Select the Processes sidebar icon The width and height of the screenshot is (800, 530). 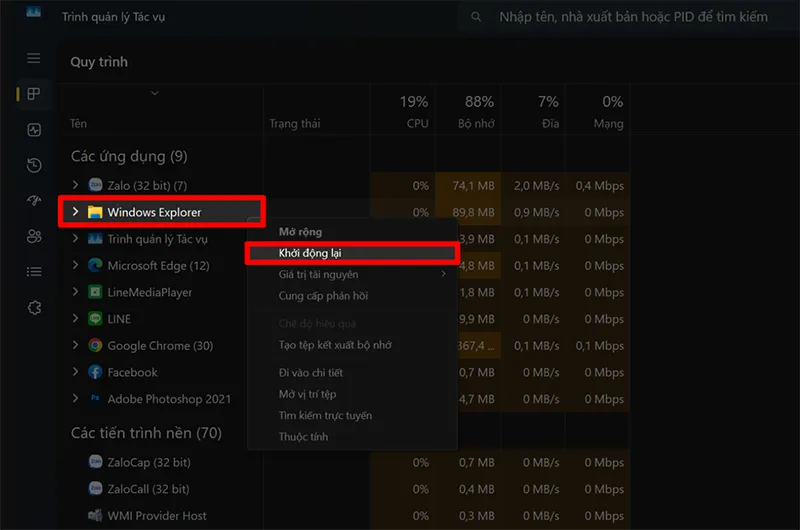pyautogui.click(x=34, y=94)
